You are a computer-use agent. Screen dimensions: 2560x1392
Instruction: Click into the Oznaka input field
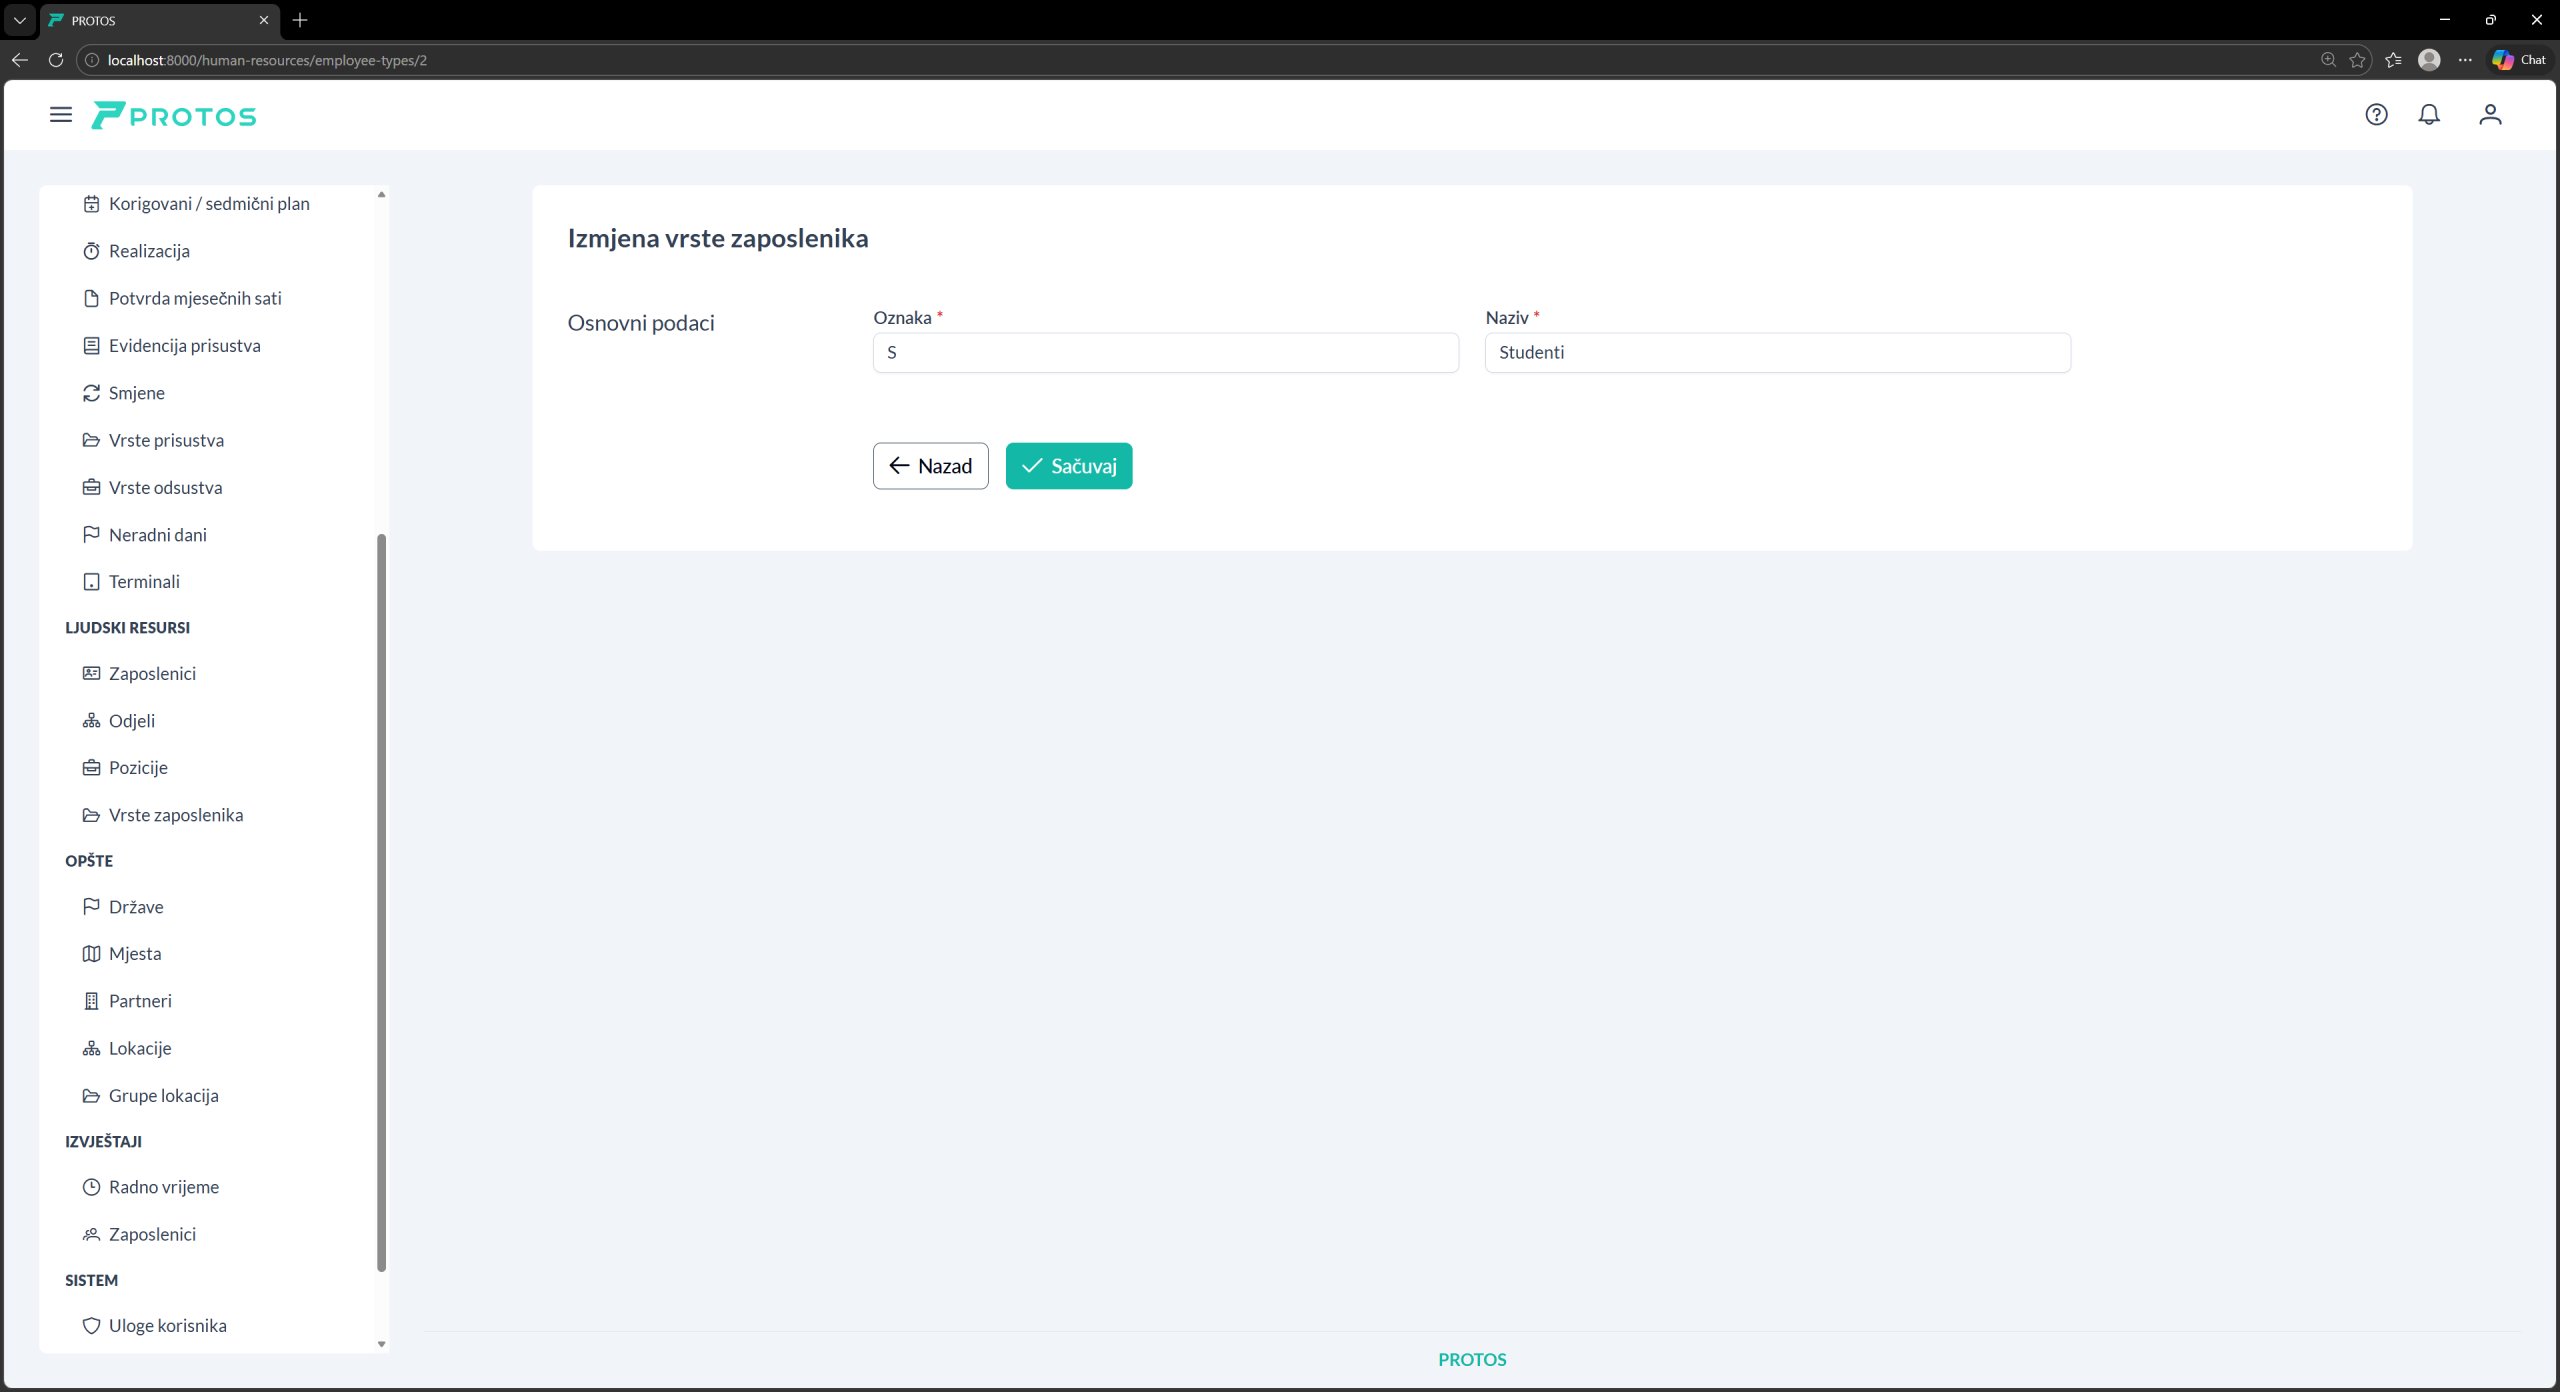1165,353
